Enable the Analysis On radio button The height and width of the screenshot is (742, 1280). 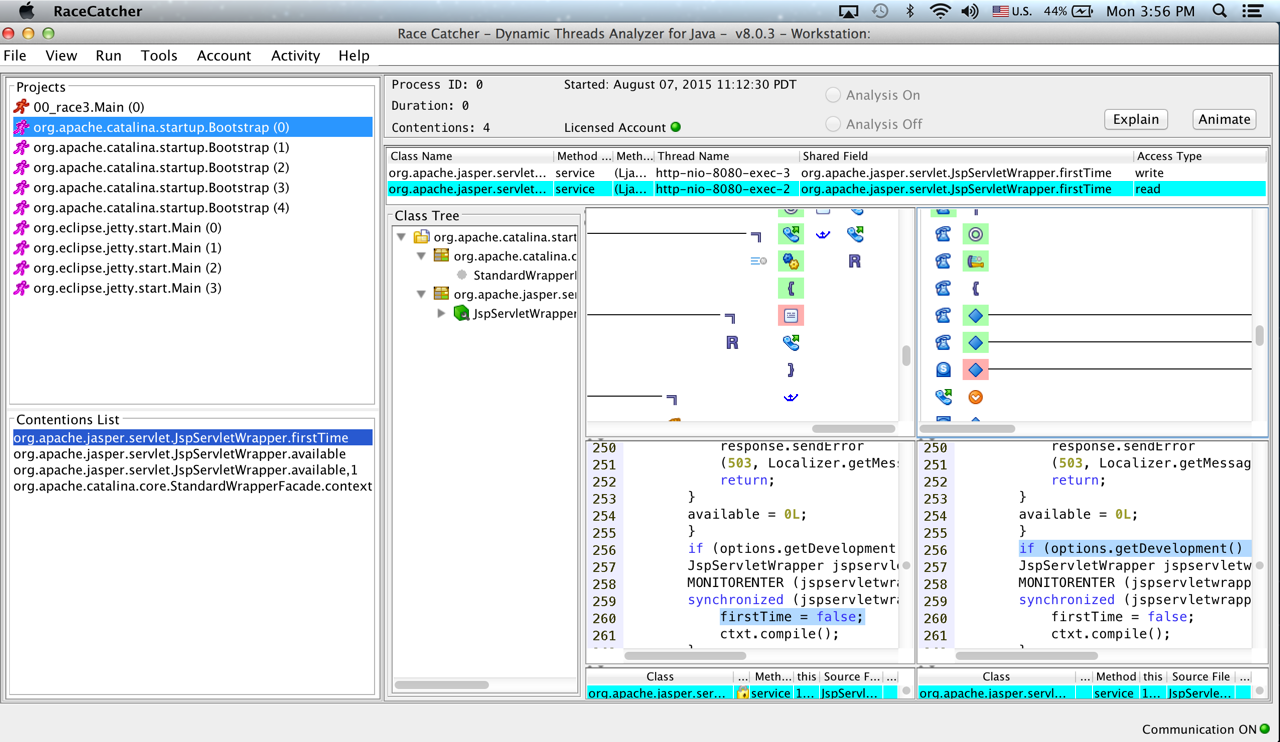(833, 95)
